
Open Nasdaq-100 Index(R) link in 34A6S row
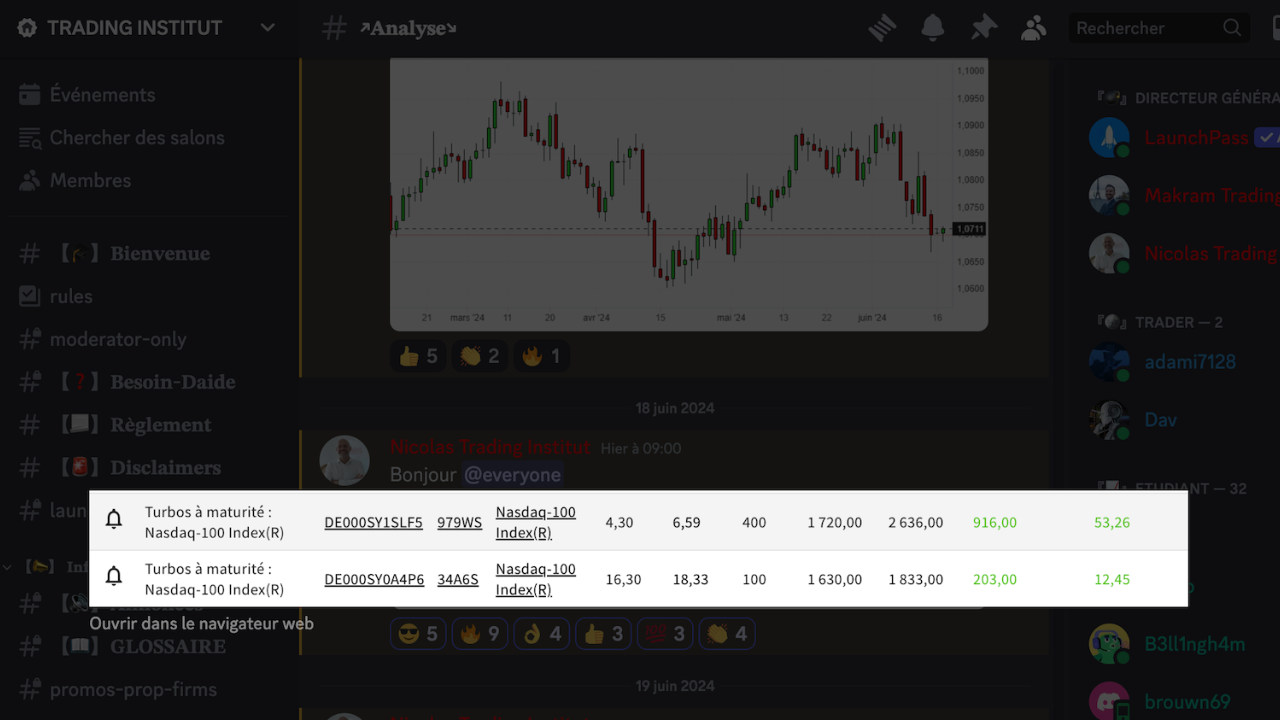coord(536,580)
